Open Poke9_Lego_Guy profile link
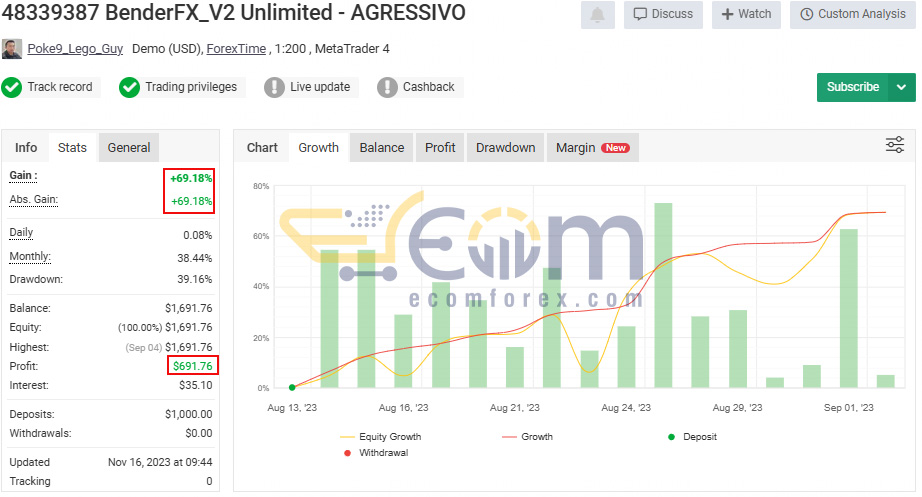Image resolution: width=922 pixels, height=497 pixels. coord(75,49)
